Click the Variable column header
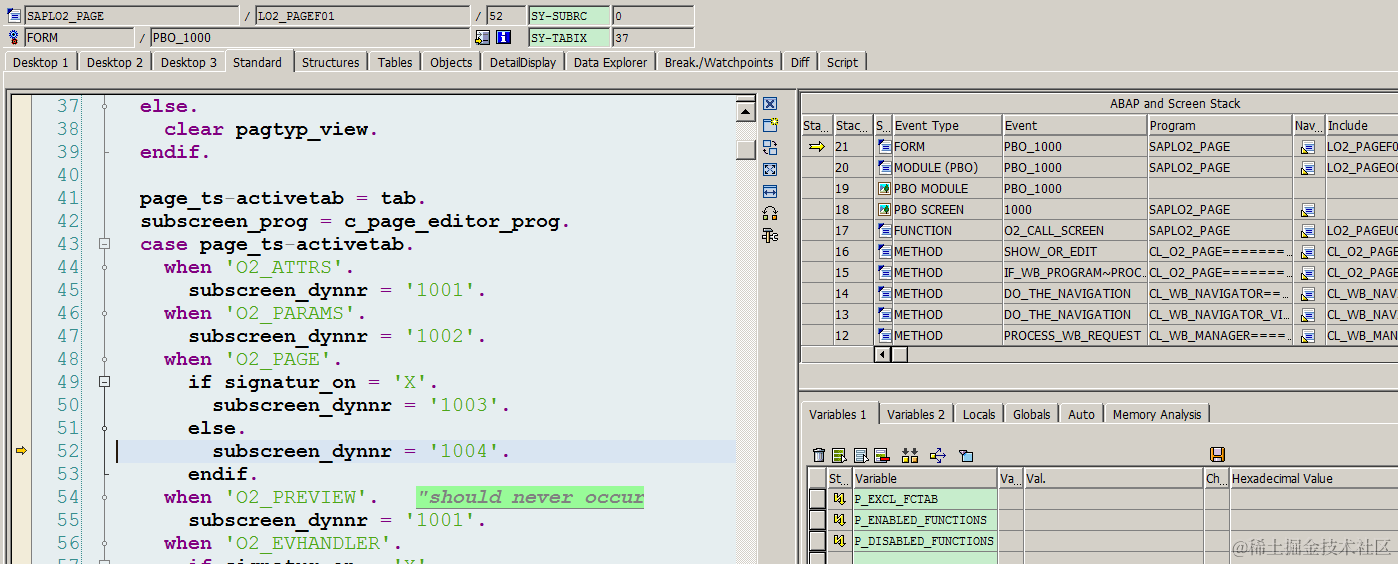This screenshot has height=564, width=1398. coord(925,478)
